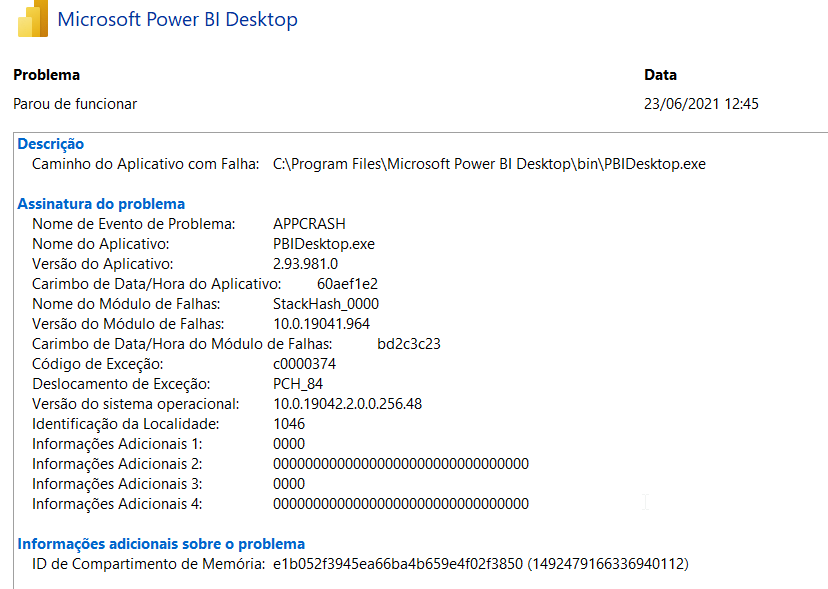Click 'Informações Adicionais 2:' label

pyautogui.click(x=117, y=464)
